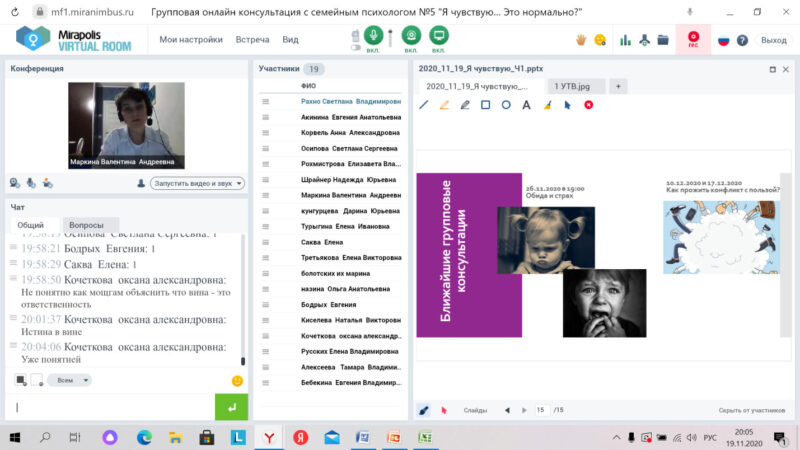Start recording with the rec button
800x450 pixels.
[x=693, y=39]
